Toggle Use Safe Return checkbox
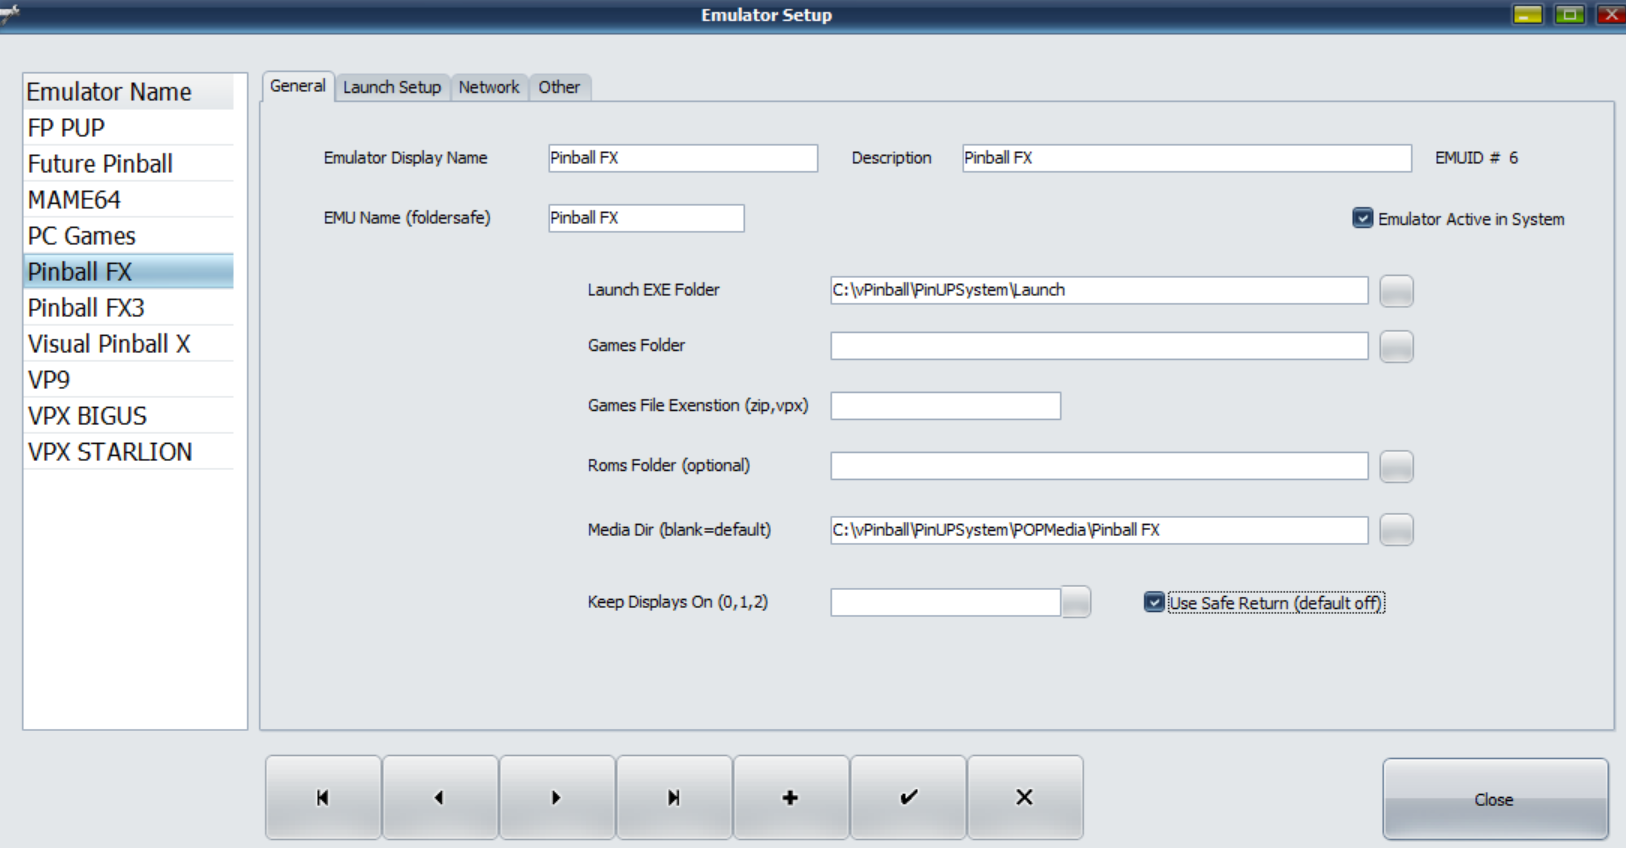Screen dimensions: 1626x848 [1154, 602]
